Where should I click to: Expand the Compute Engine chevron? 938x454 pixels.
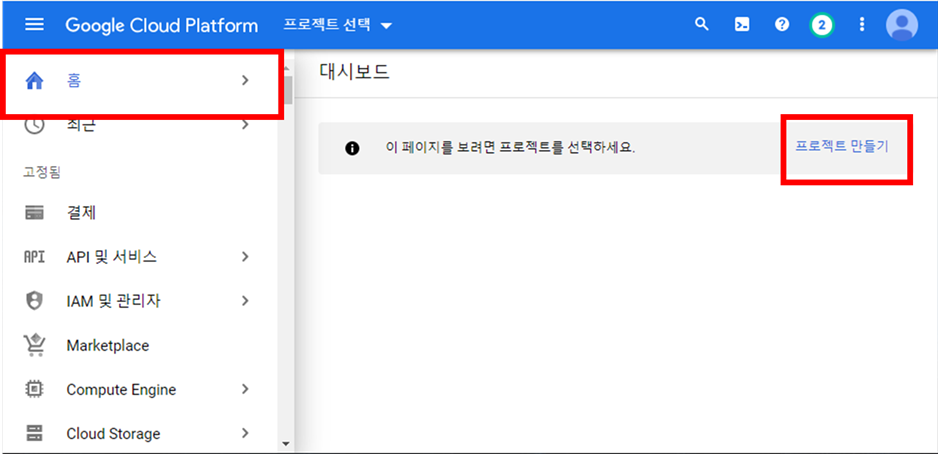tap(245, 389)
